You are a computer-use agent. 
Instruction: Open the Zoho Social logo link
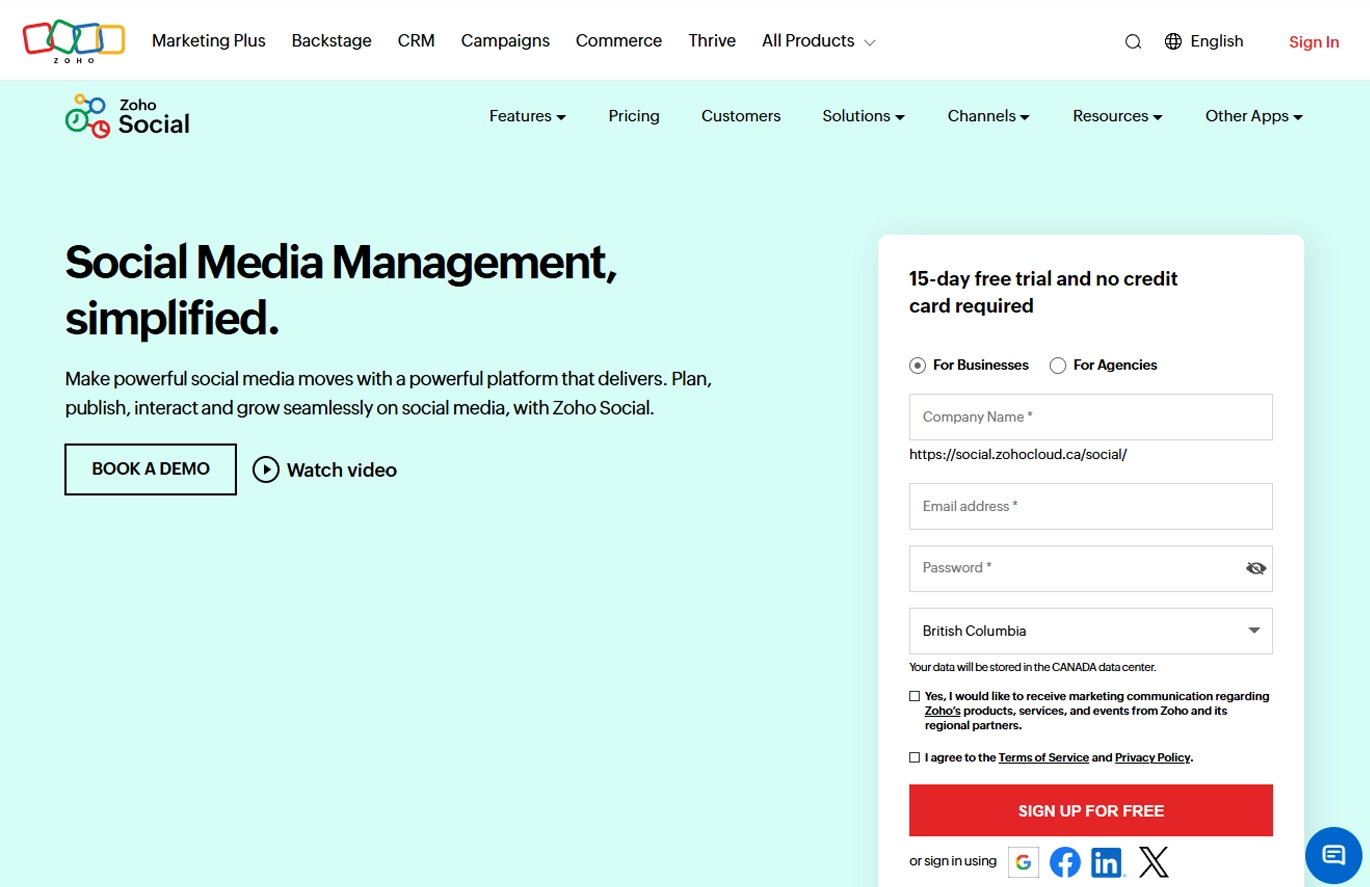point(127,116)
